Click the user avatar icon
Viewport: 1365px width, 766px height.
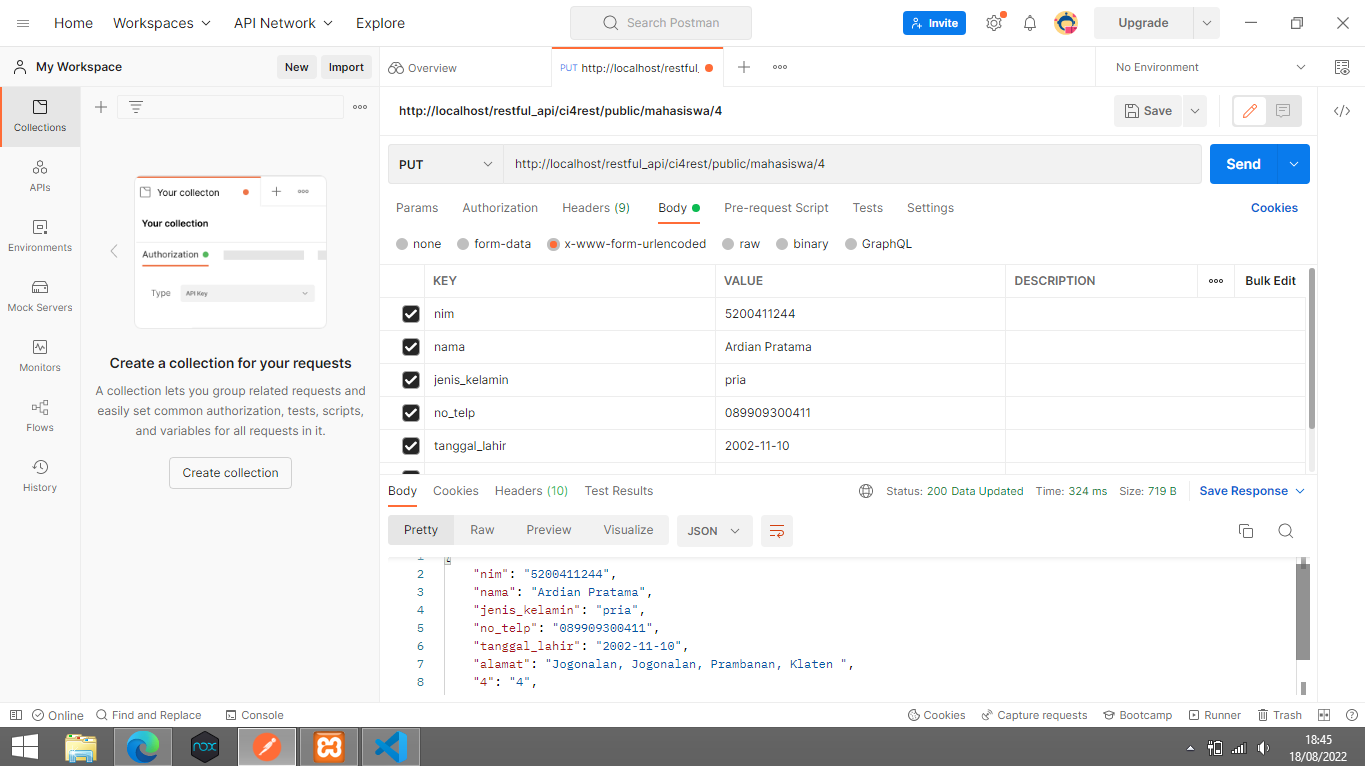1066,23
